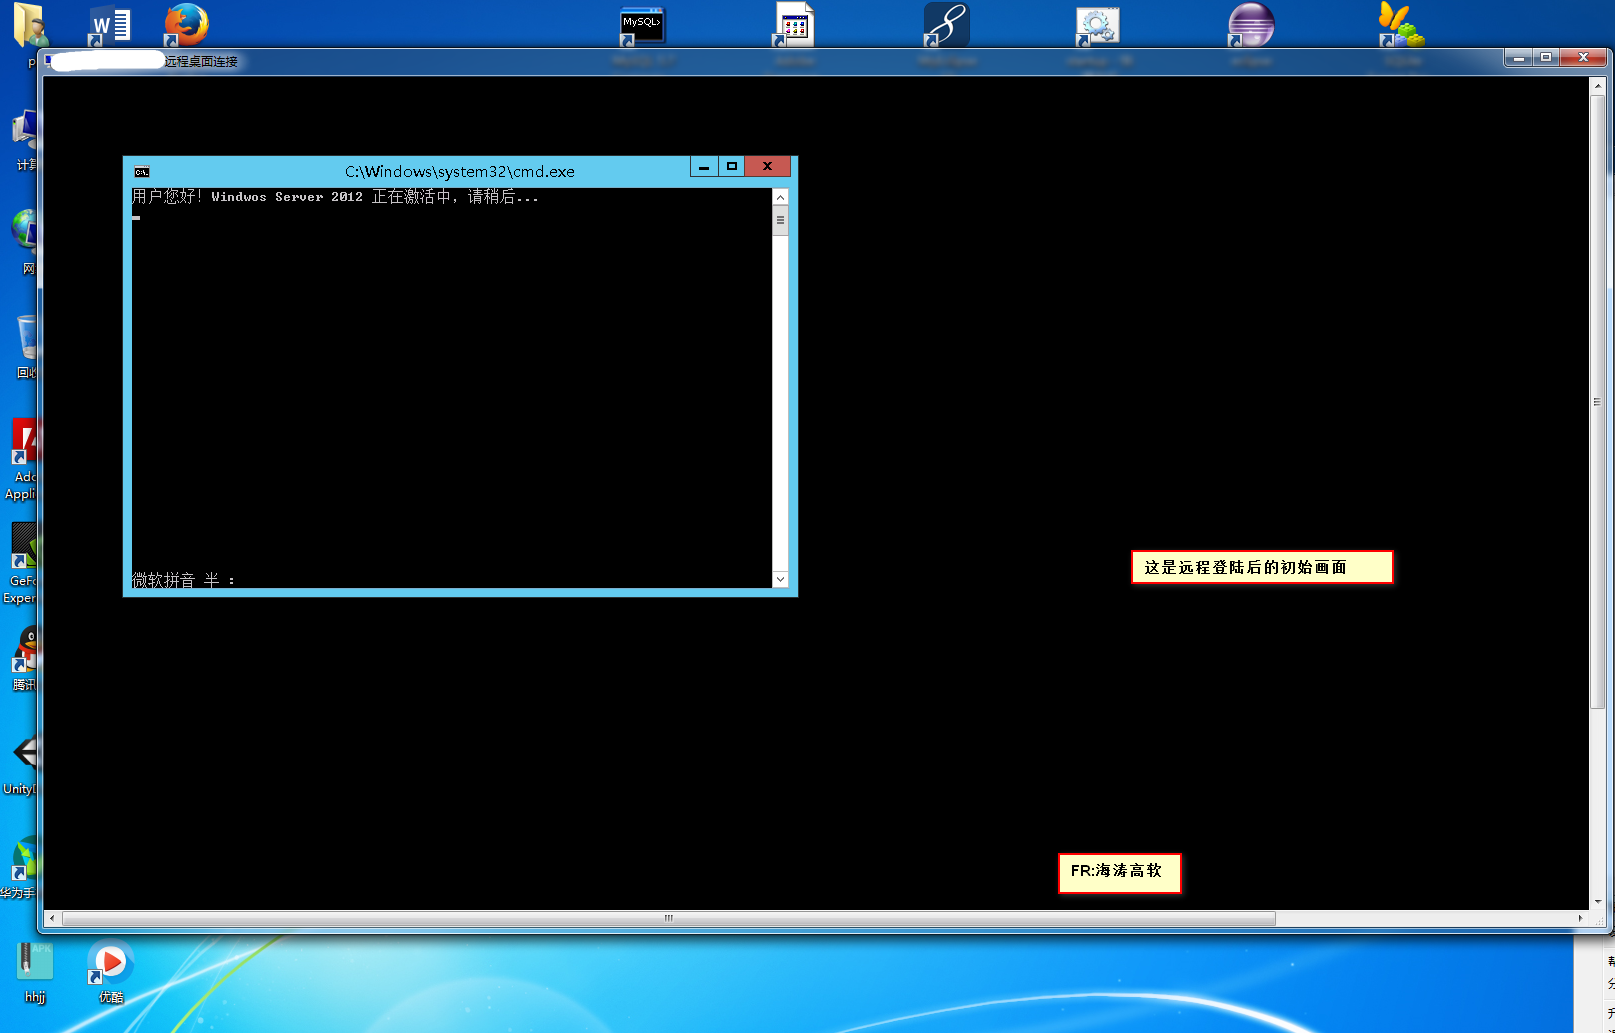Click remote desktop horizontal scrollbar thumb
The width and height of the screenshot is (1615, 1033).
click(669, 918)
